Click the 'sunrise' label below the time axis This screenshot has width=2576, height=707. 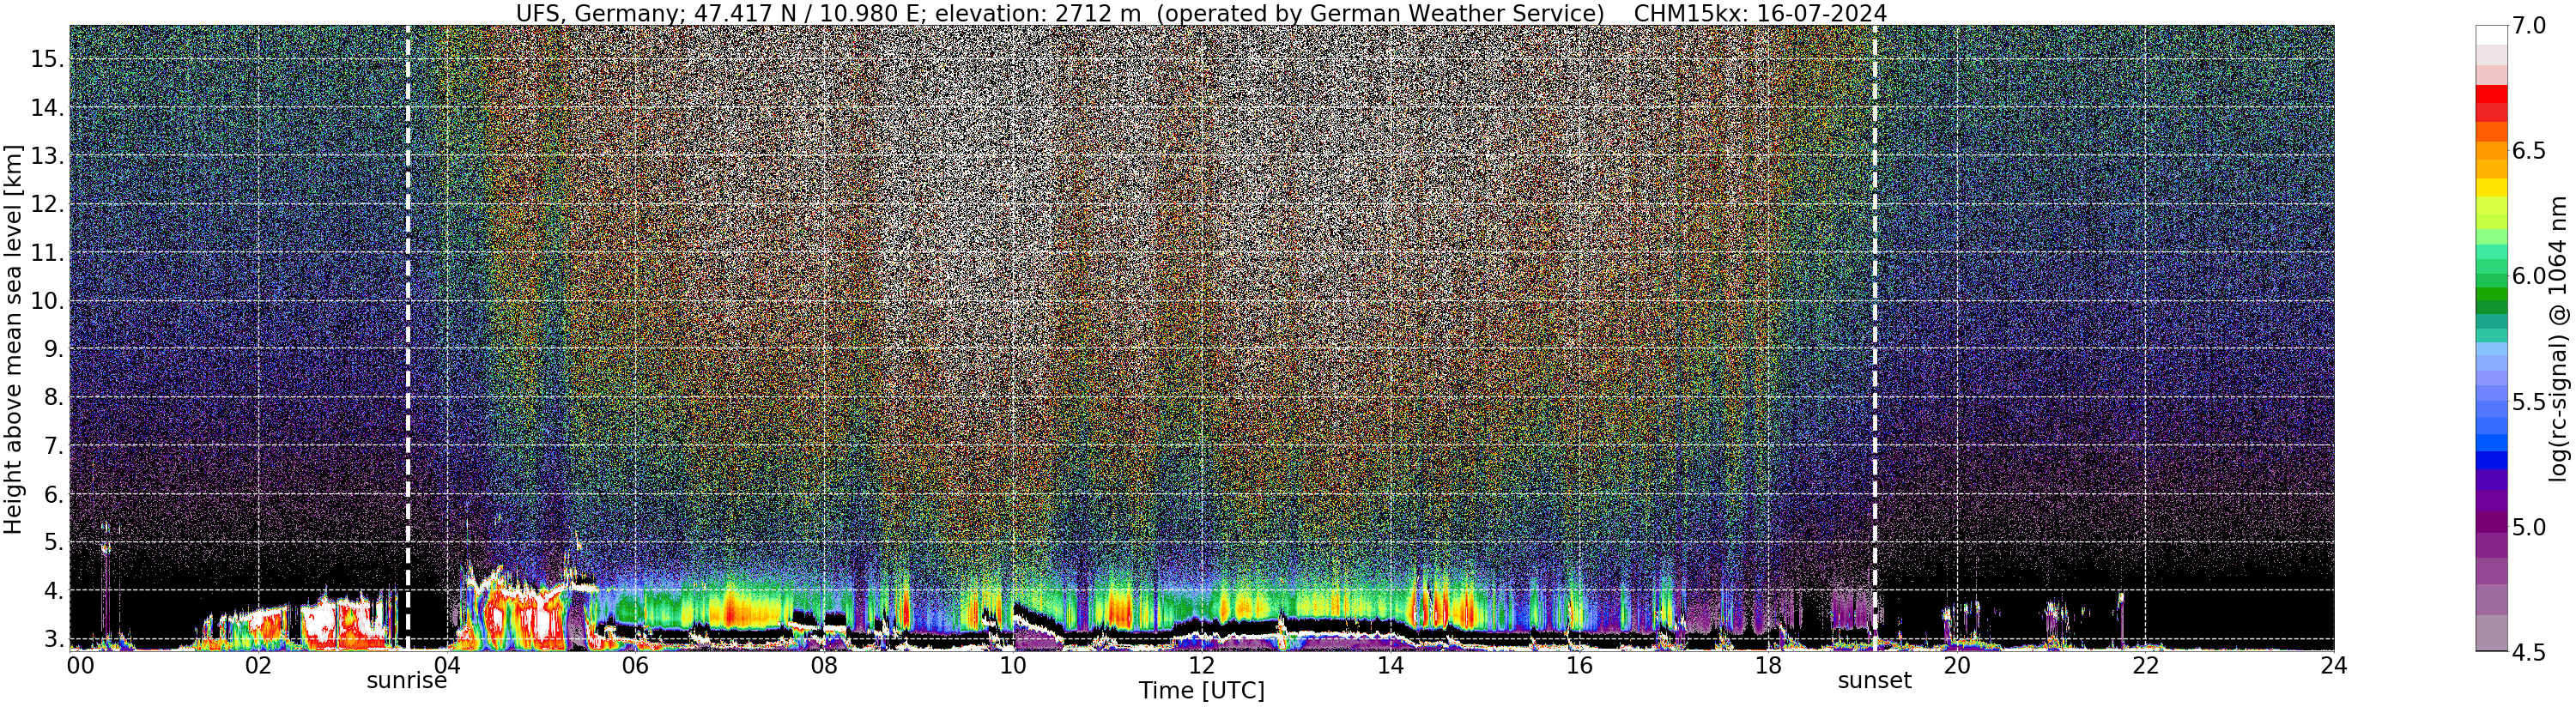coord(406,681)
